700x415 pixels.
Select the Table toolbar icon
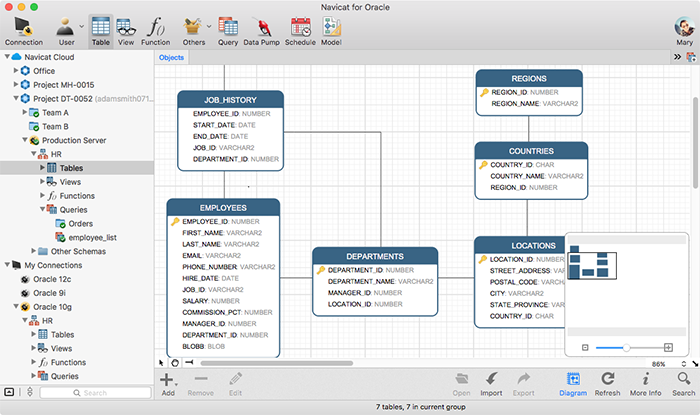click(x=101, y=31)
